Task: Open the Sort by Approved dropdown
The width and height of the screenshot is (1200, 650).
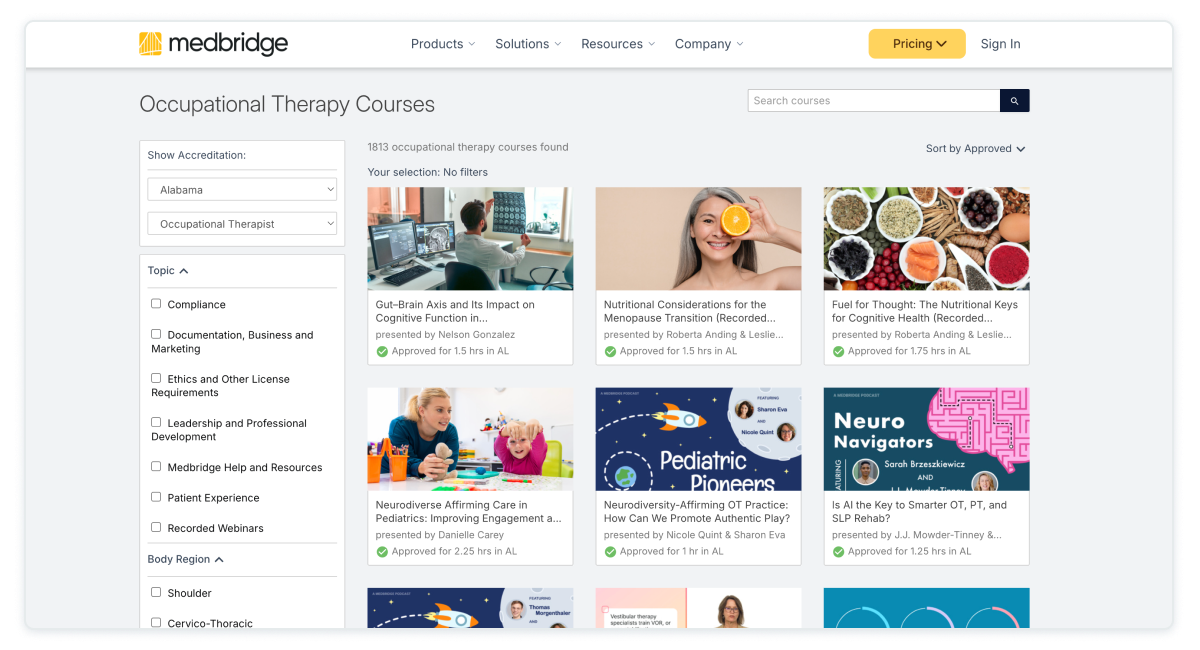Action: click(x=976, y=149)
